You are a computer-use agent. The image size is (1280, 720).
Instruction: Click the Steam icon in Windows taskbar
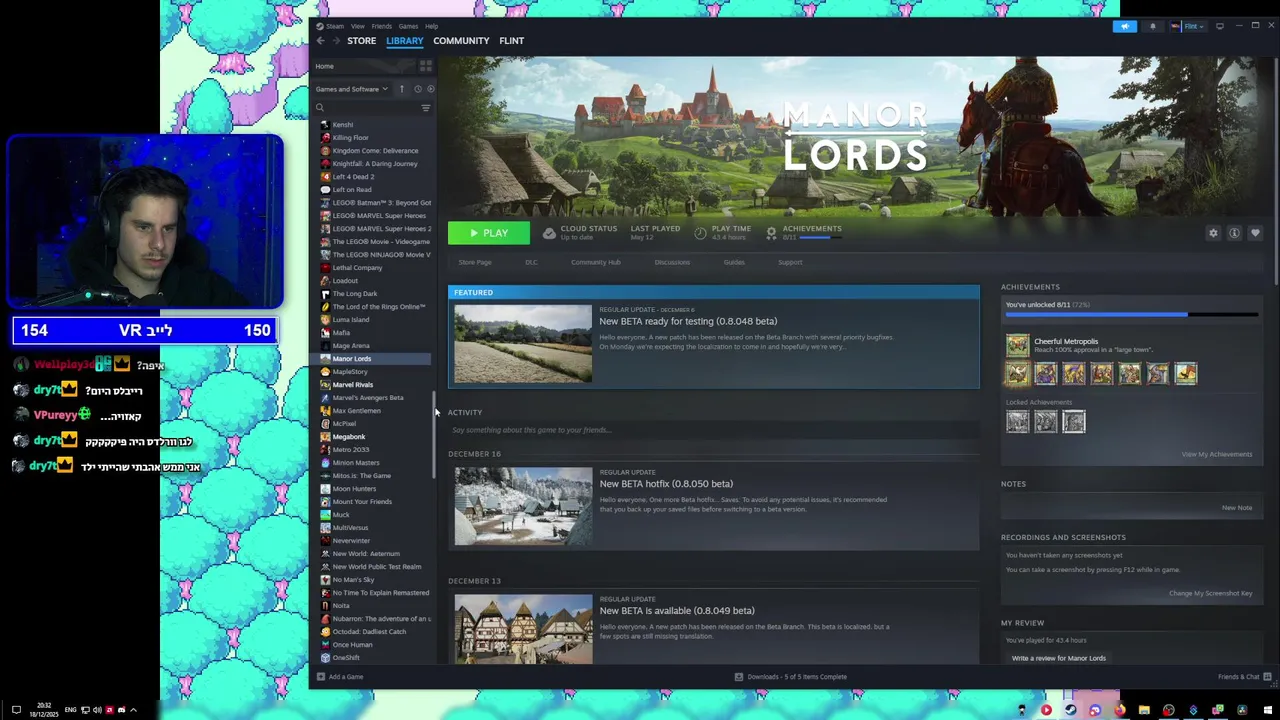tap(1070, 710)
